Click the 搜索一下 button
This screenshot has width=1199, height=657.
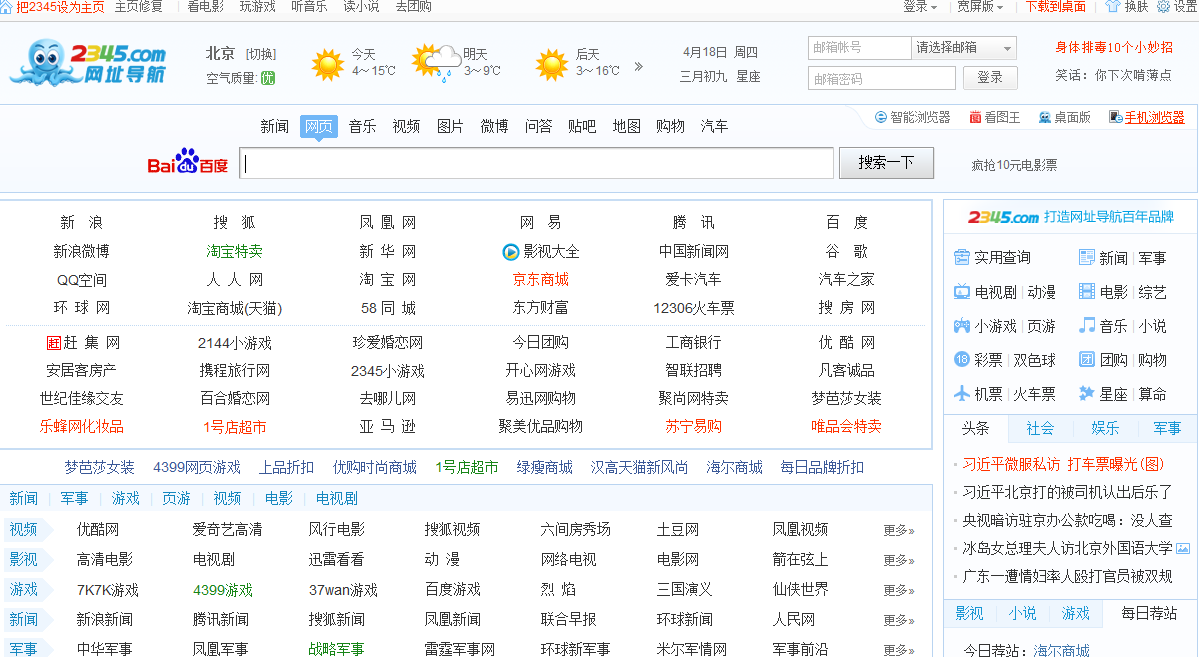pyautogui.click(x=886, y=163)
